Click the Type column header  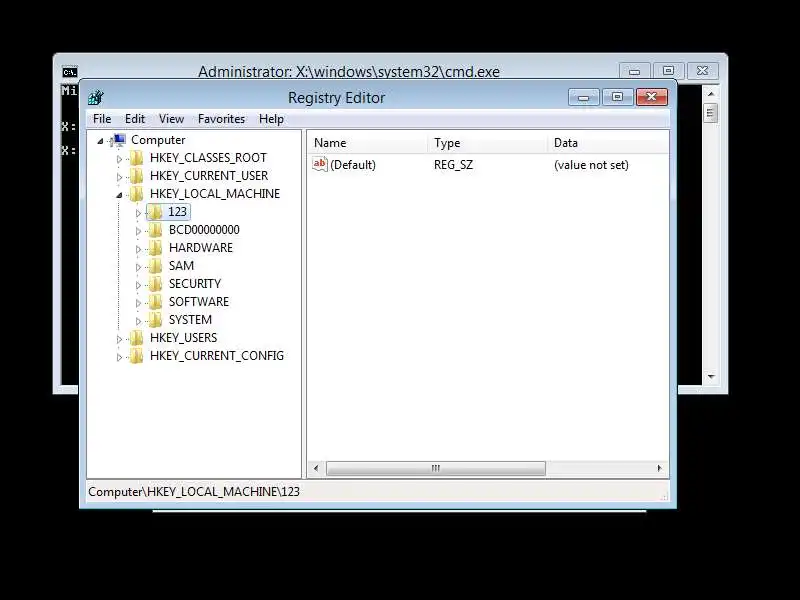(x=487, y=143)
